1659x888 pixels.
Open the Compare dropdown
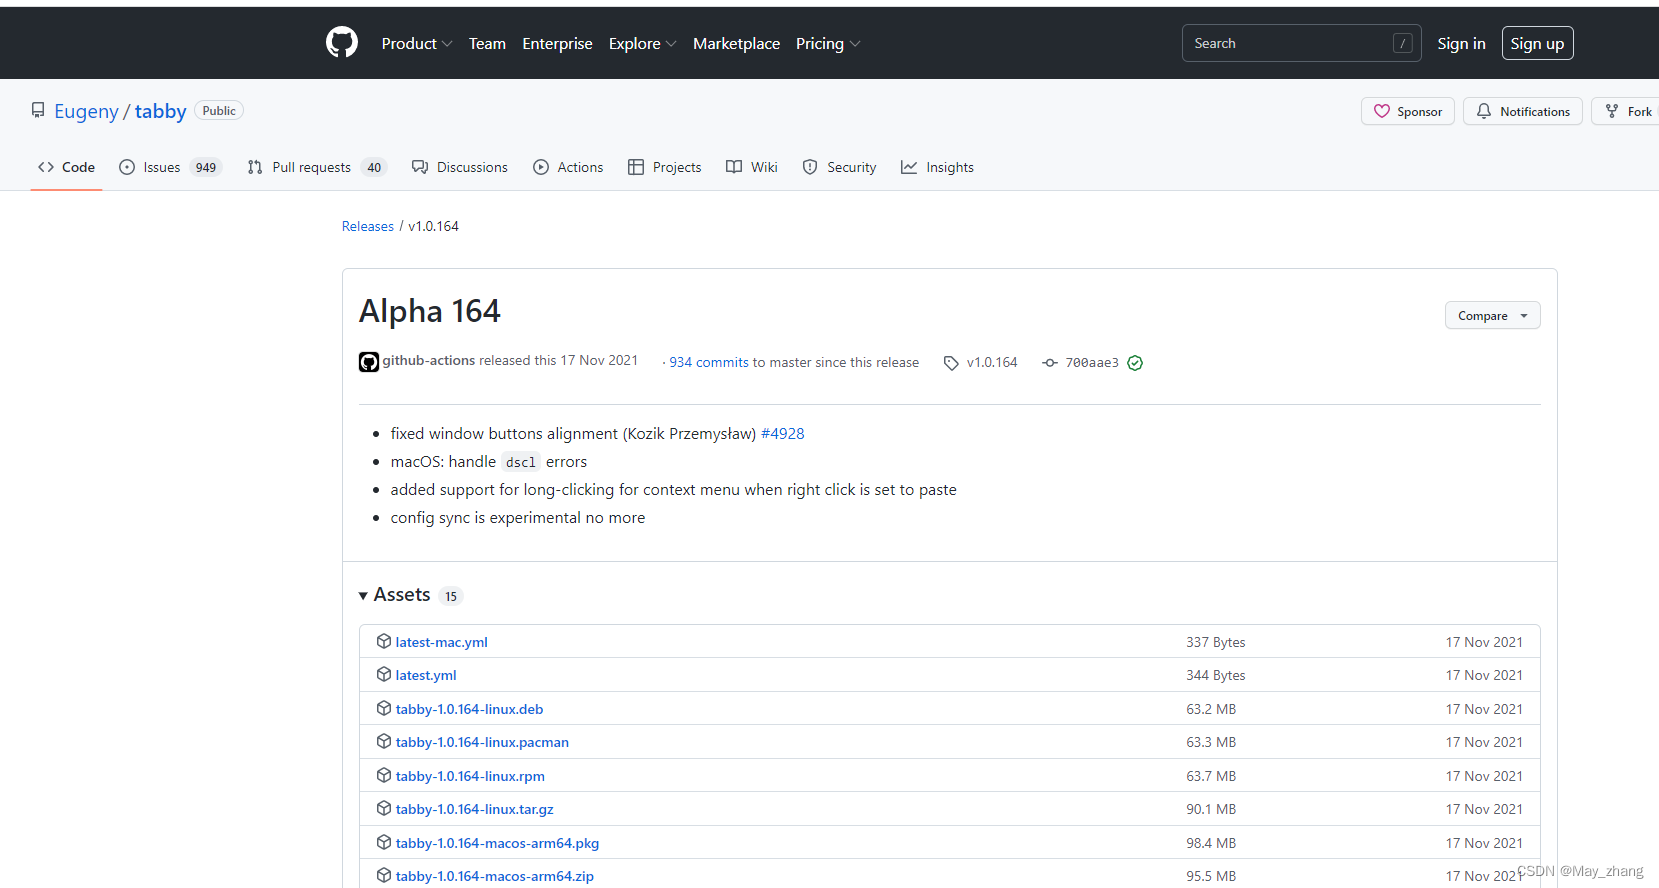point(1492,315)
